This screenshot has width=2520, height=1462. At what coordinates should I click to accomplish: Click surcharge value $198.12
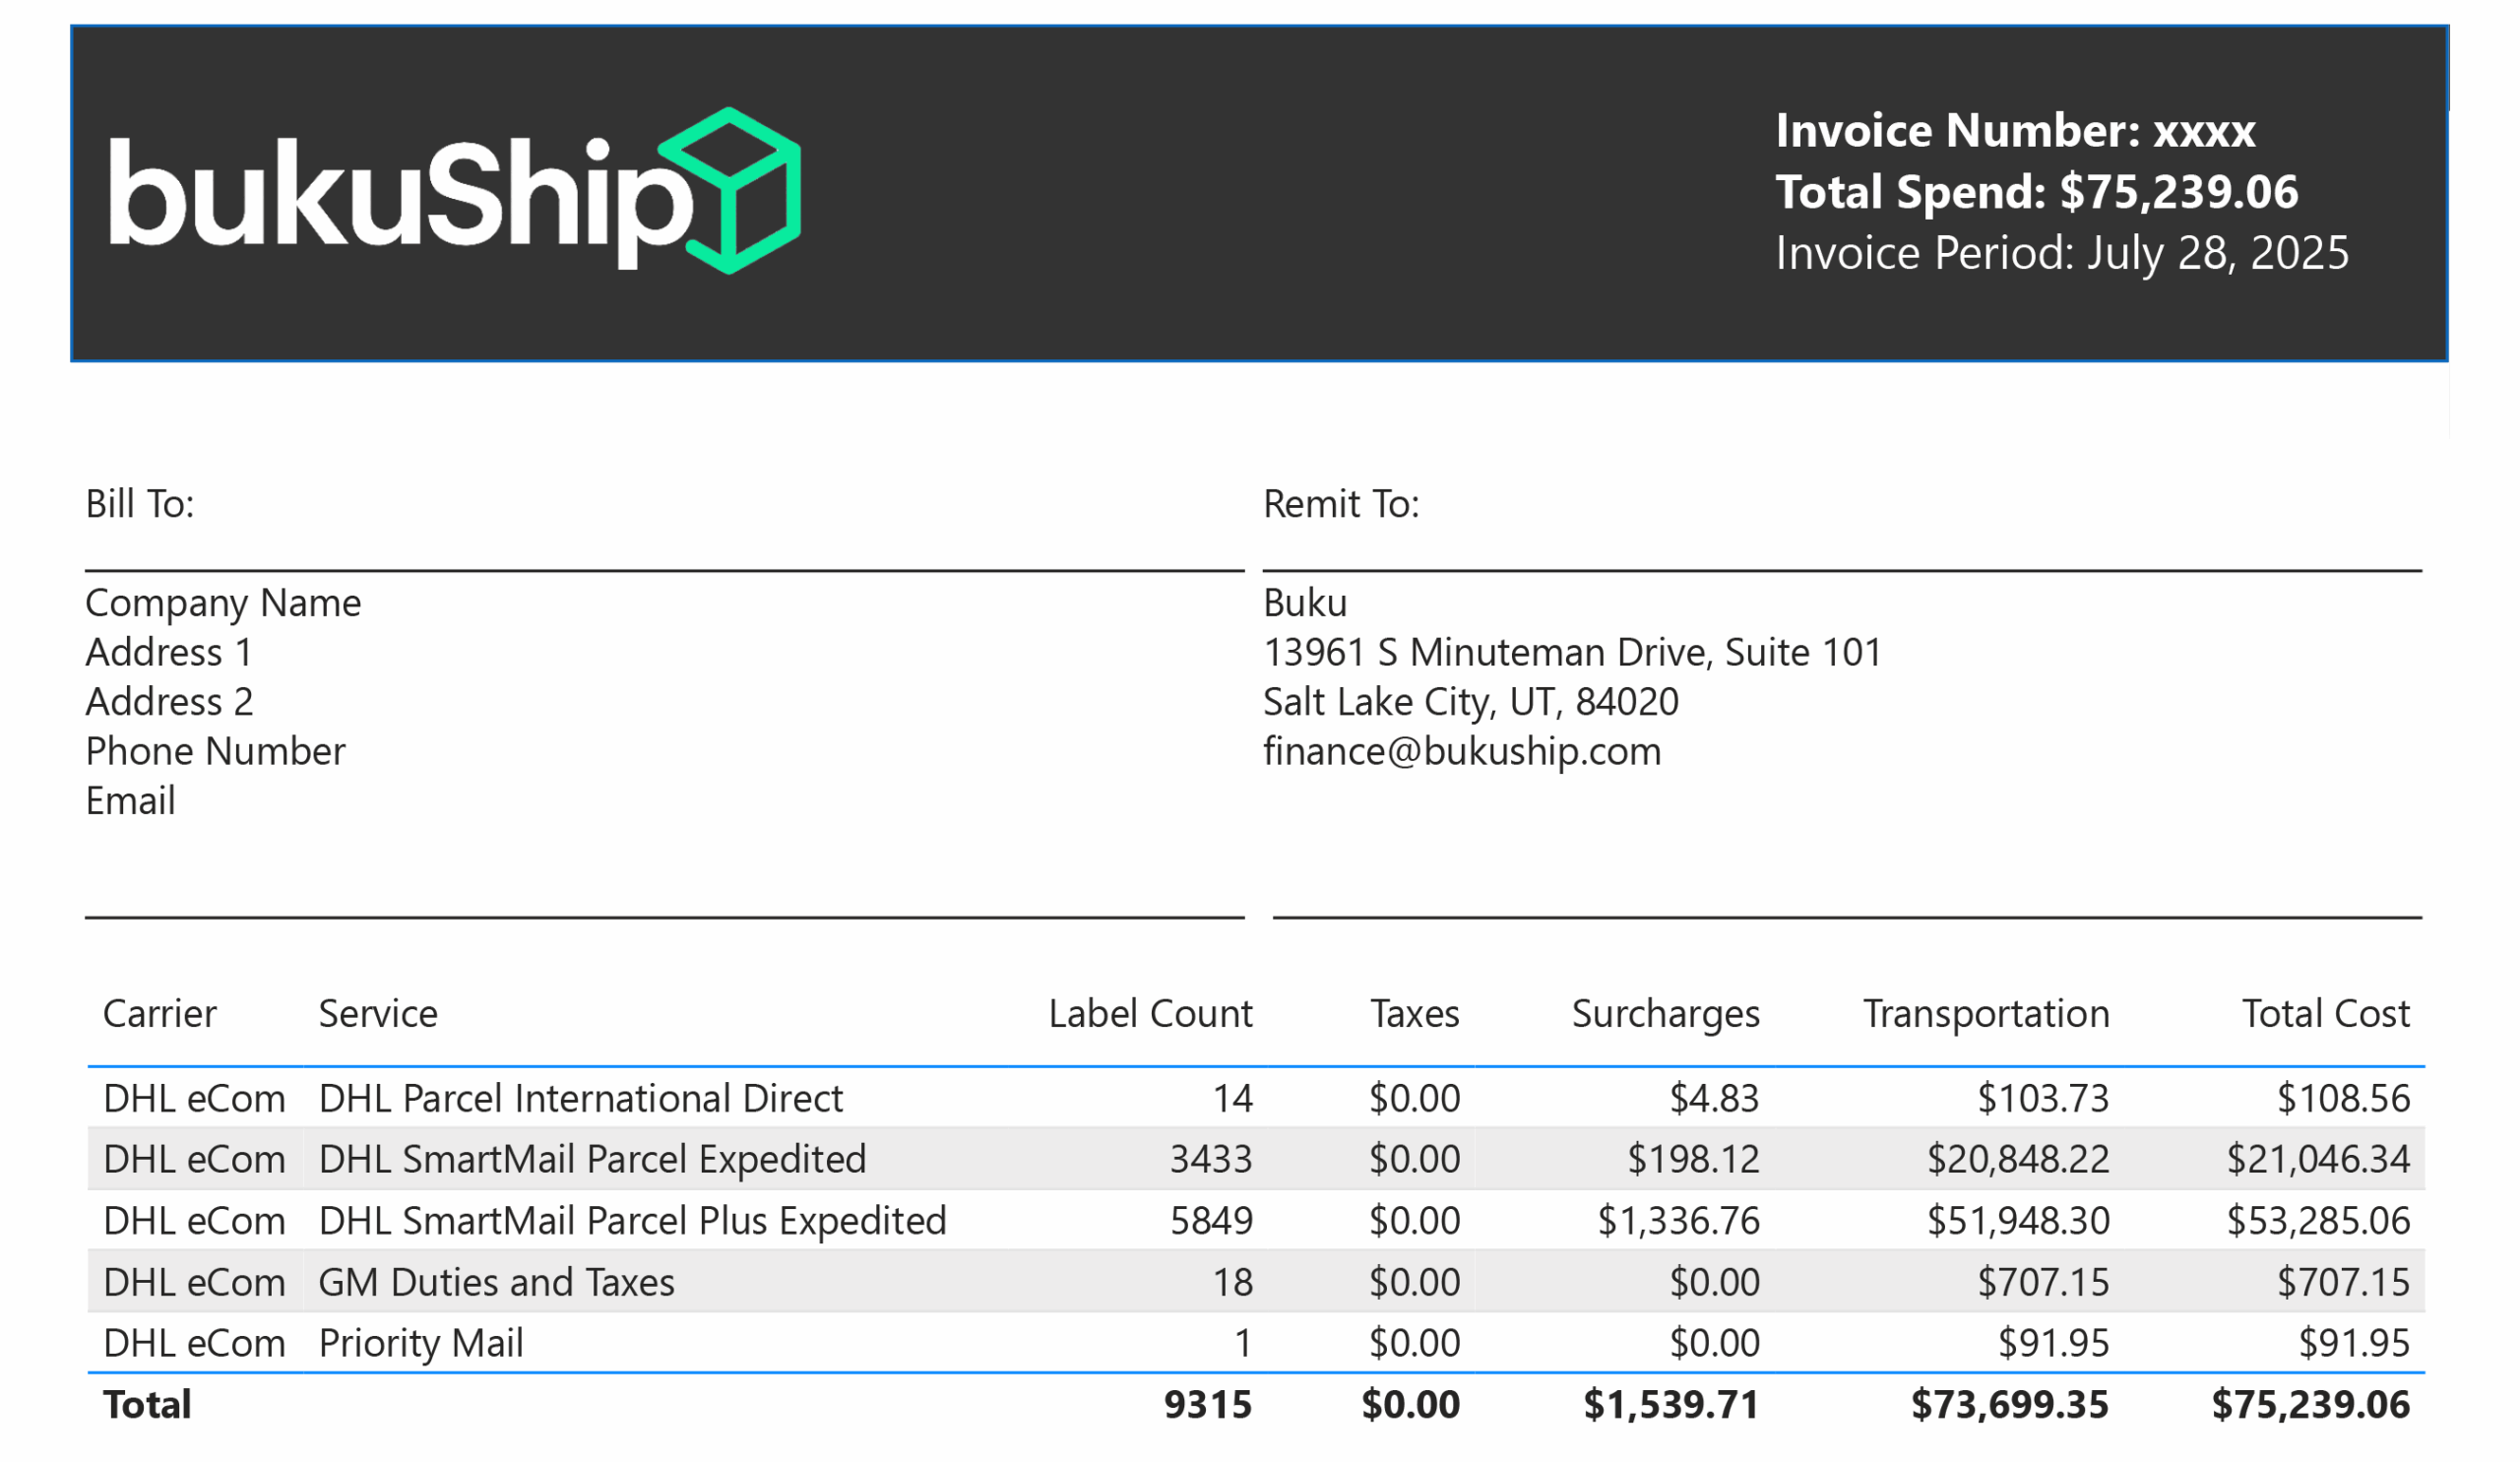pos(1693,1160)
